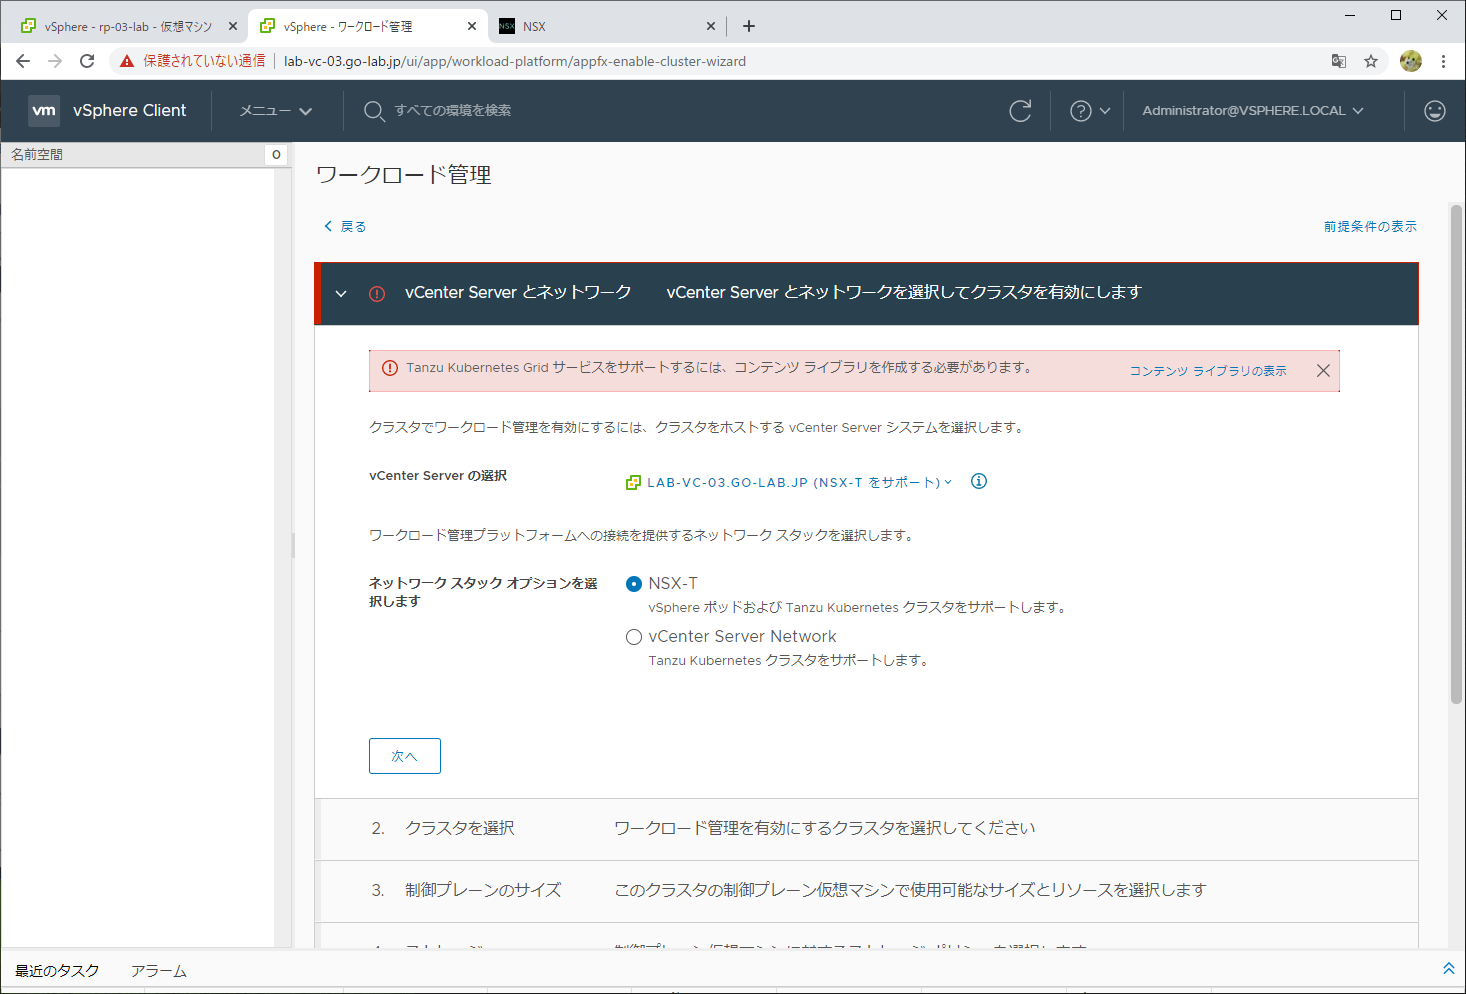Close the rp-03-lab 仮想マシン tab
The width and height of the screenshot is (1466, 994).
point(233,26)
